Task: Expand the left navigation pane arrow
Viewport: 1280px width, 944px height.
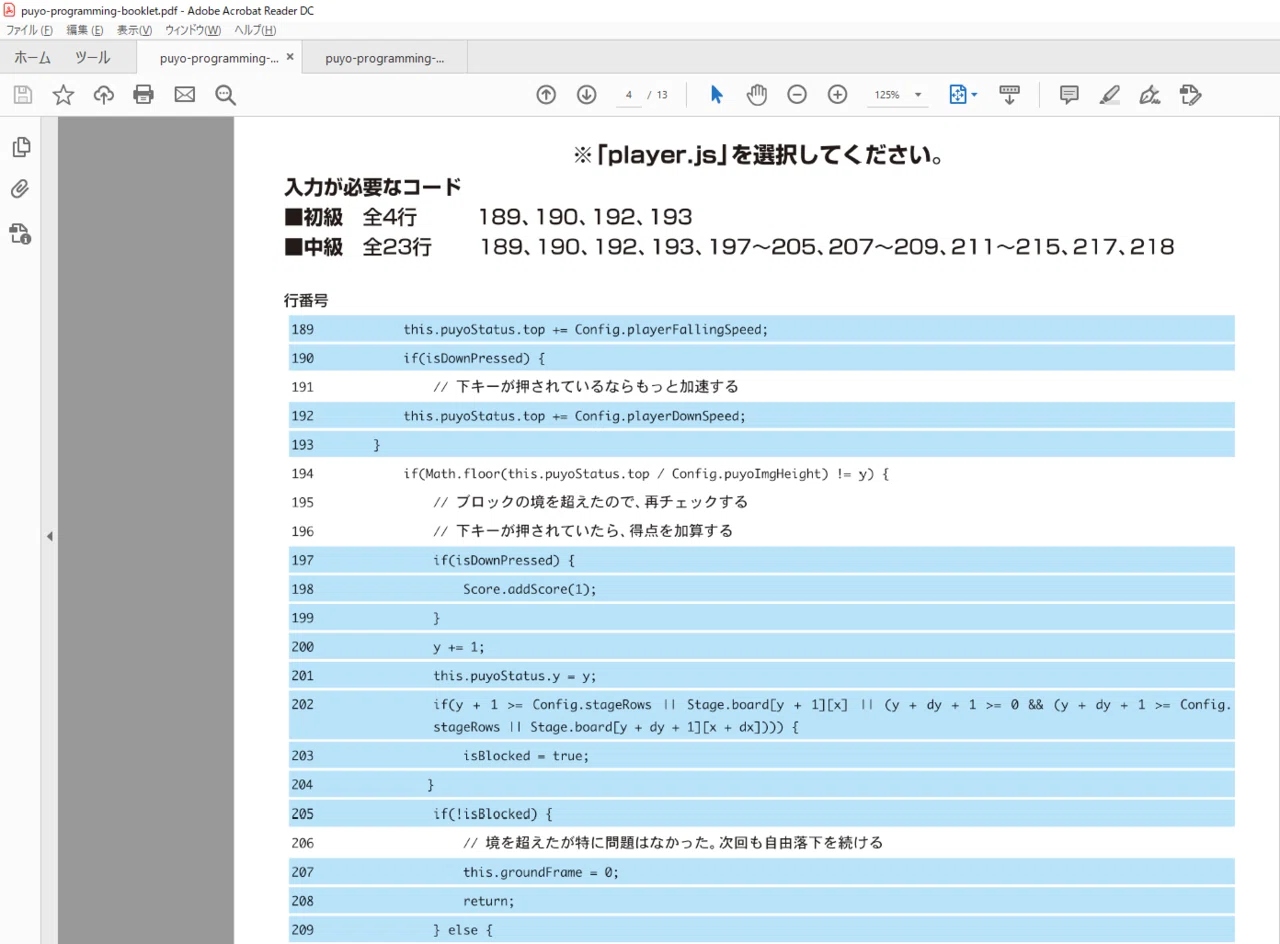Action: click(49, 537)
